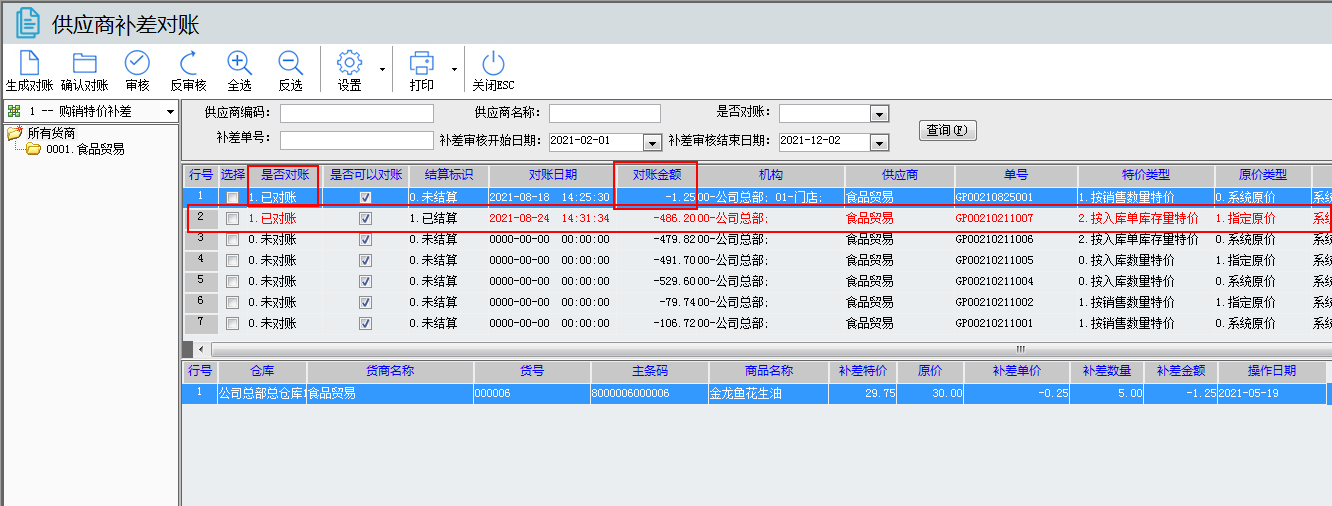Screen dimensions: 1332x506
Task: Click the 反选 invert selection icon
Action: pos(290,63)
